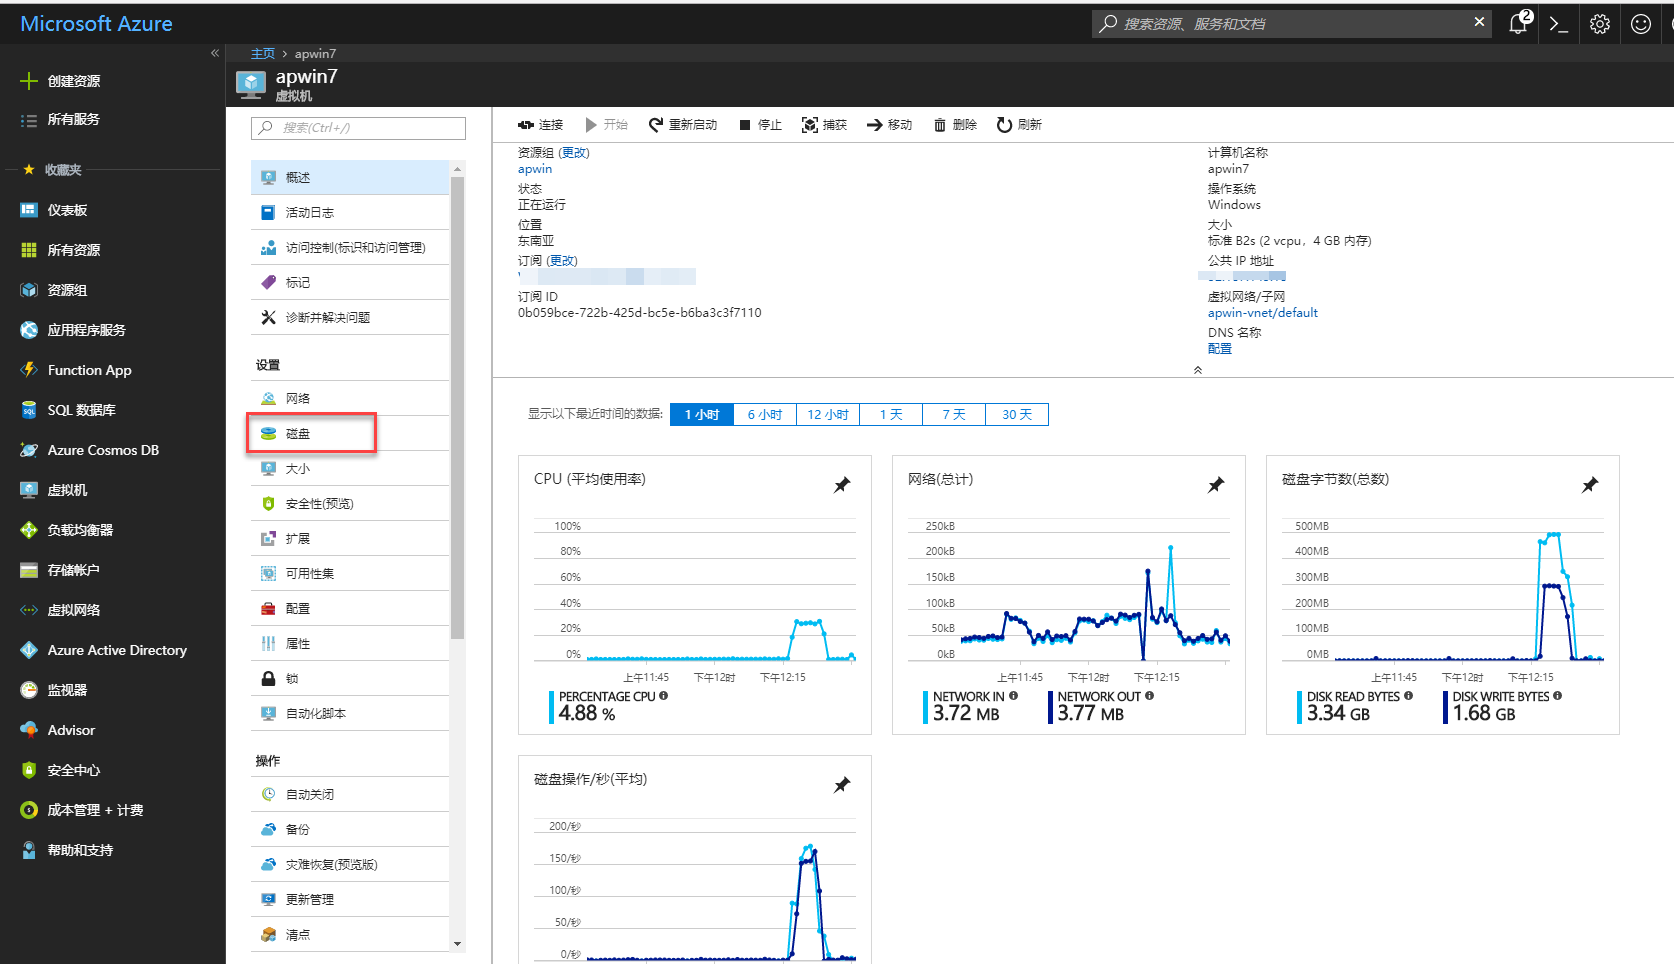Collapse the essentials section chevron

tap(1198, 370)
